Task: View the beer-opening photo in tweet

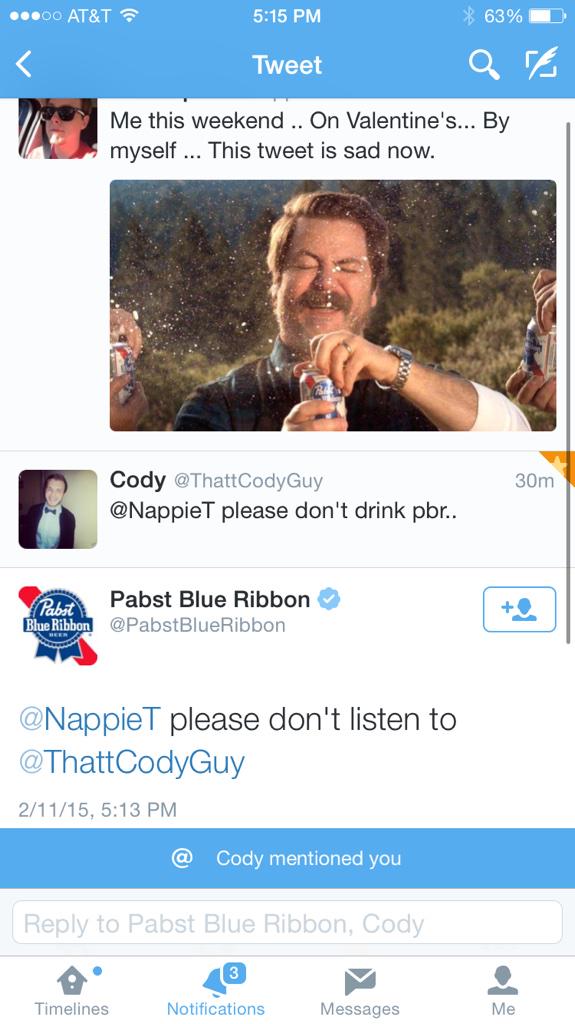Action: point(333,305)
